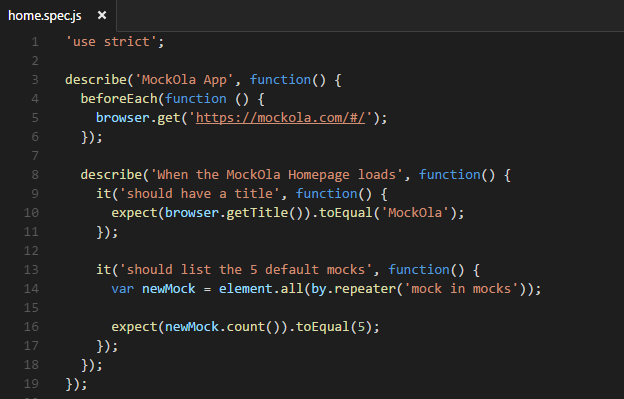The height and width of the screenshot is (399, 624).
Task: Click 'When the MockOla Homepage loads' string
Action: pyautogui.click(x=277, y=175)
